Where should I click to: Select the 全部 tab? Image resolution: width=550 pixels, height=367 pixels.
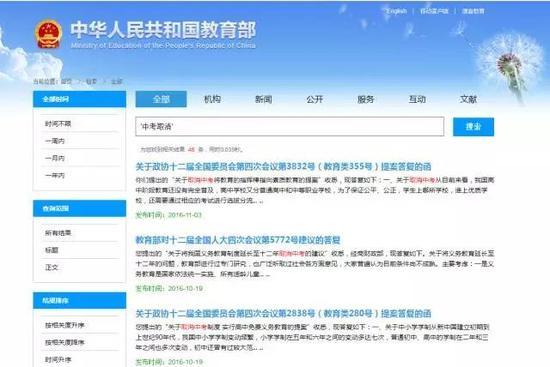161,99
